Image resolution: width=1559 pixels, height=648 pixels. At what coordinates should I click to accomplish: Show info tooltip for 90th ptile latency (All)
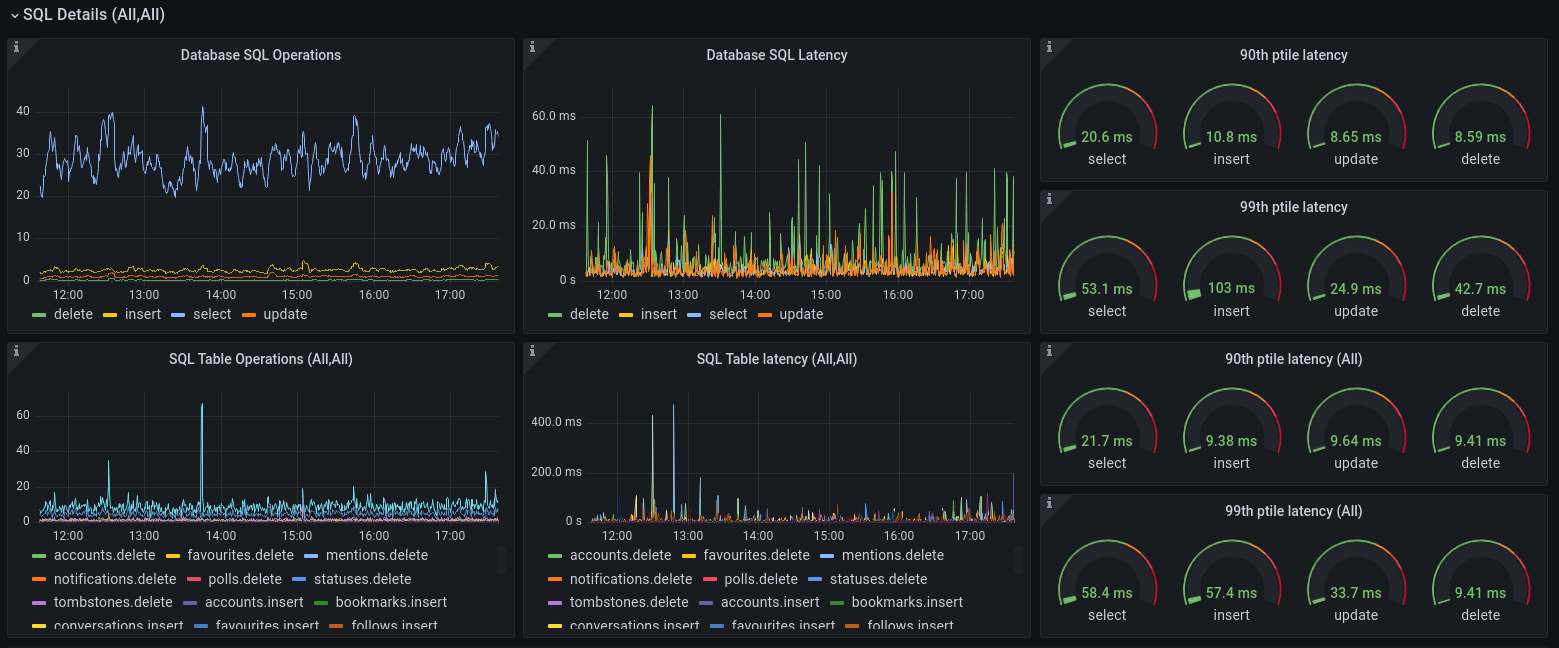click(x=1049, y=351)
